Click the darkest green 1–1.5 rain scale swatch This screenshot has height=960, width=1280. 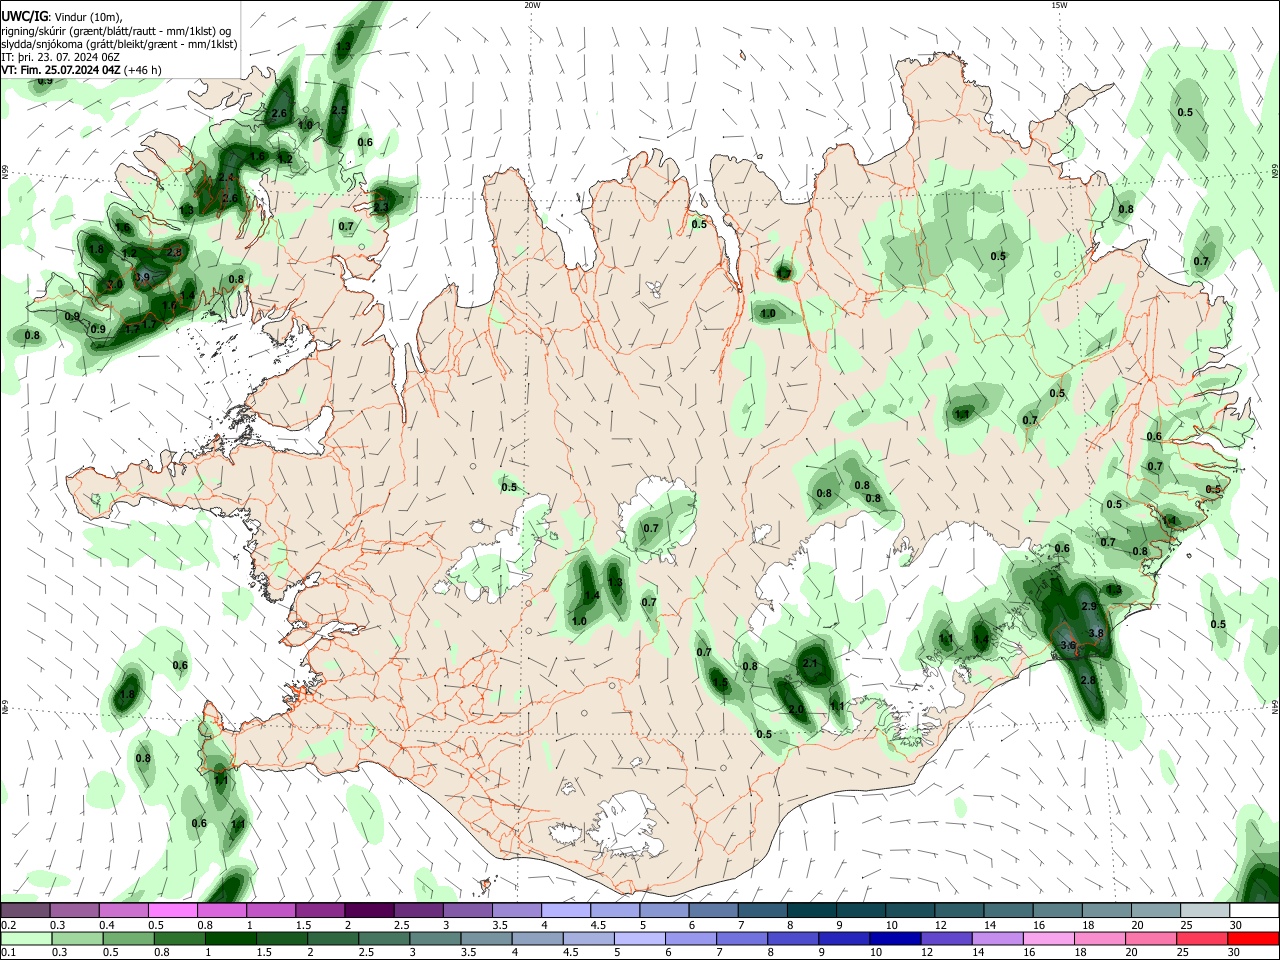(230, 939)
